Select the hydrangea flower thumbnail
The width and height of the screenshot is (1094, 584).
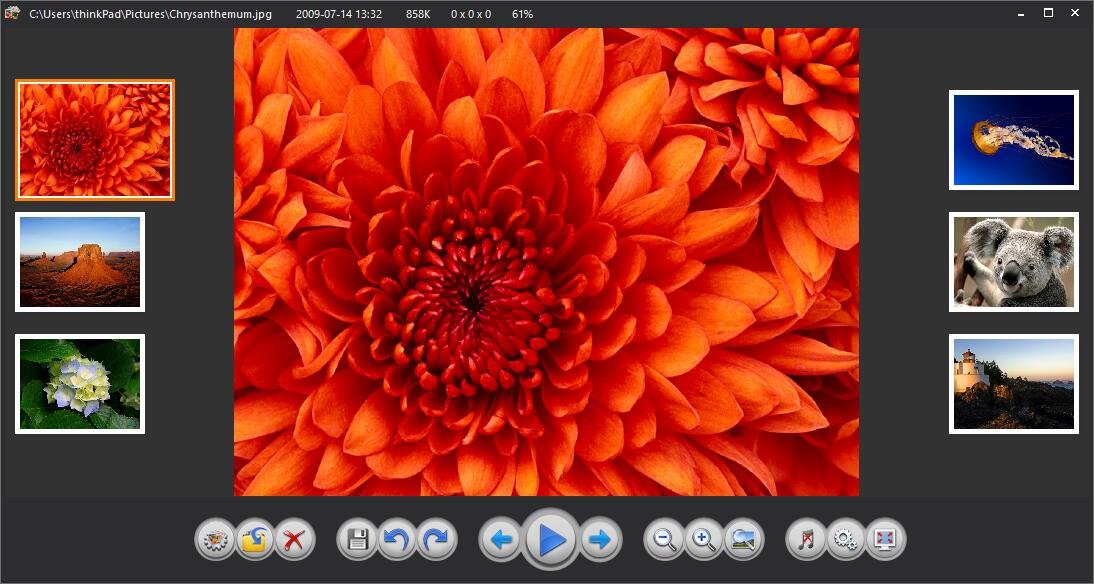[80, 384]
